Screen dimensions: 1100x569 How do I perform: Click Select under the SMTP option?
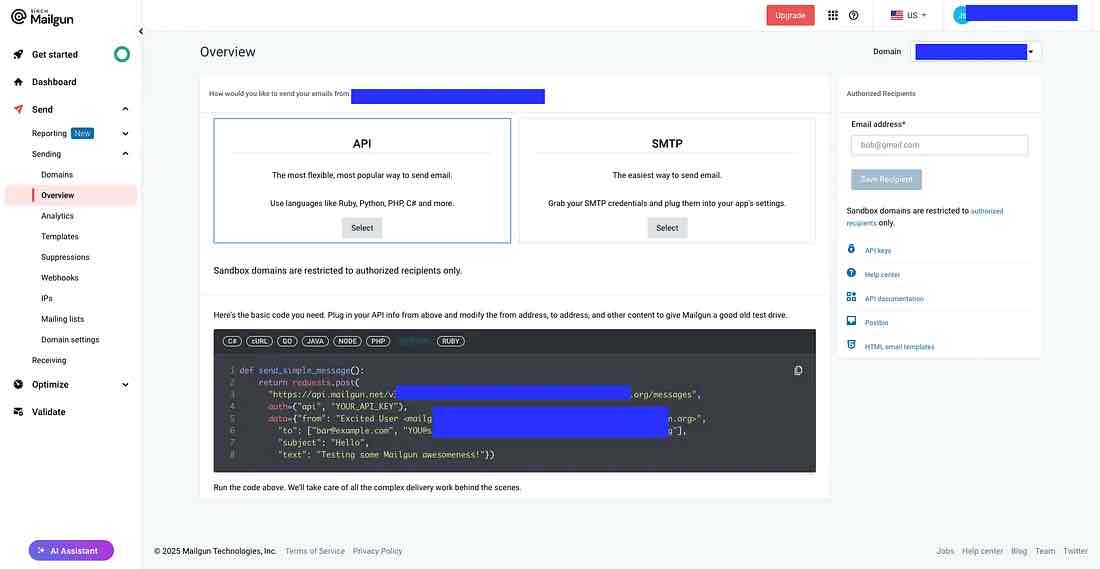(667, 228)
